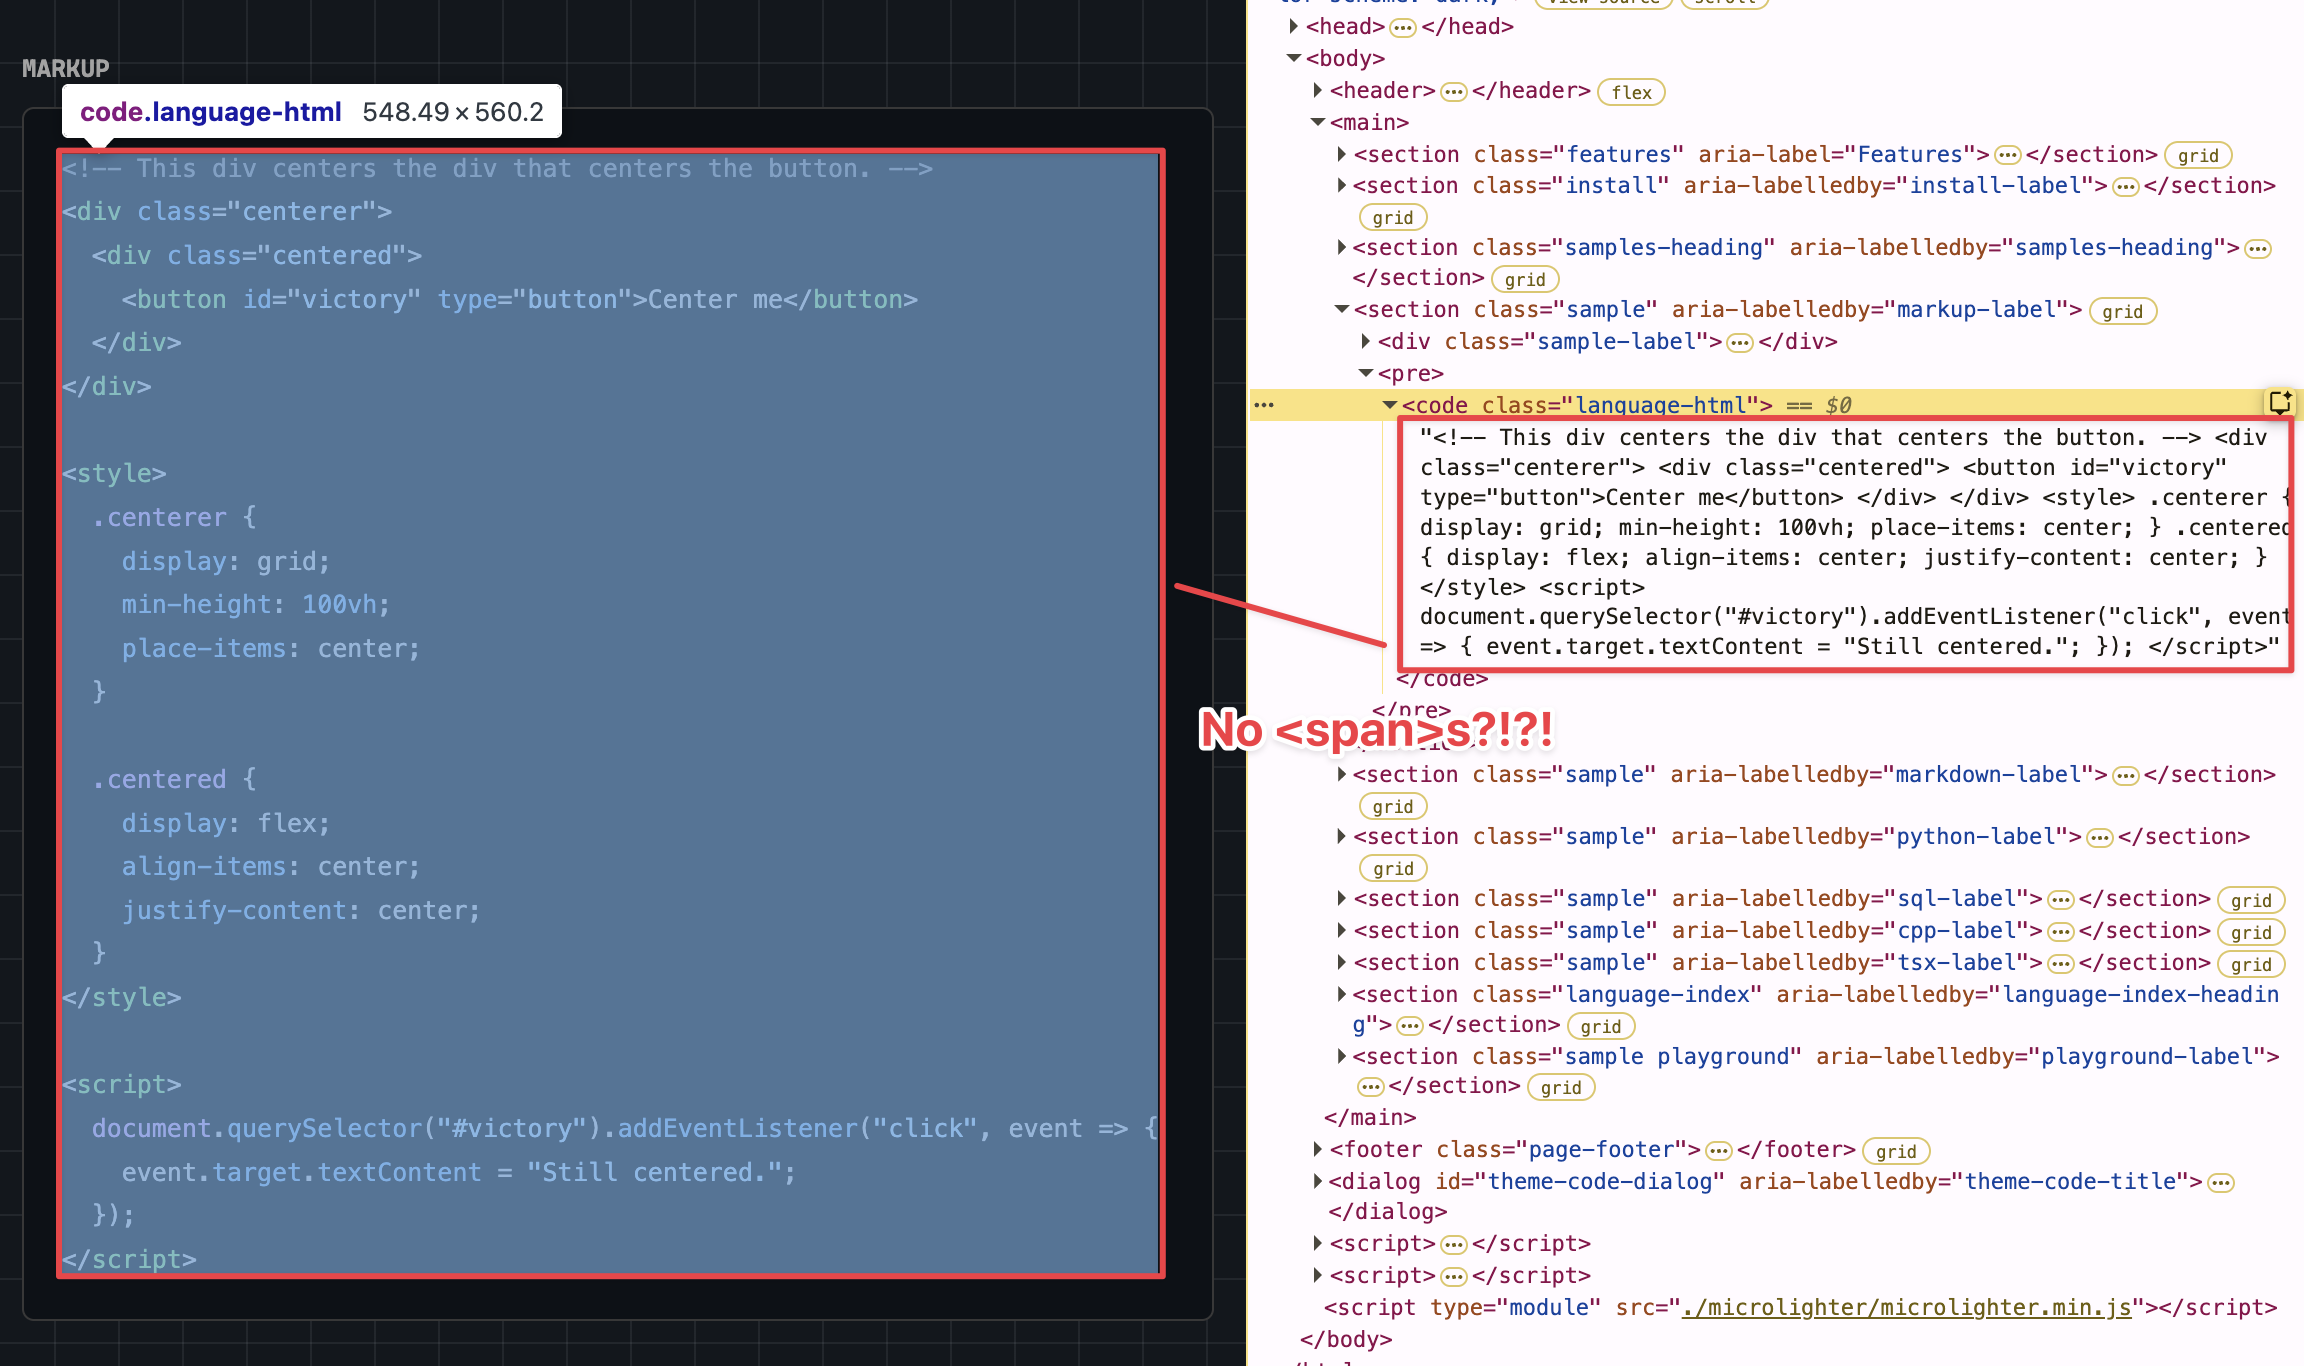Expand the head element
The image size is (2304, 1366).
[1294, 26]
